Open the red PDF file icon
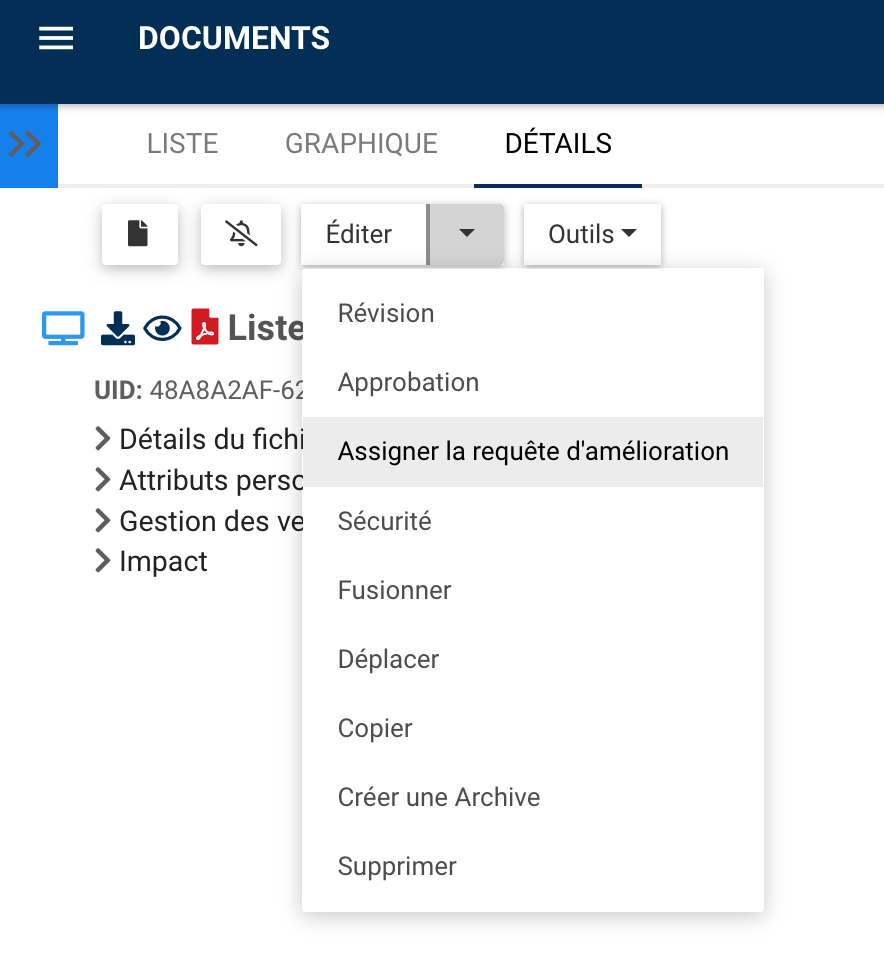 [205, 328]
